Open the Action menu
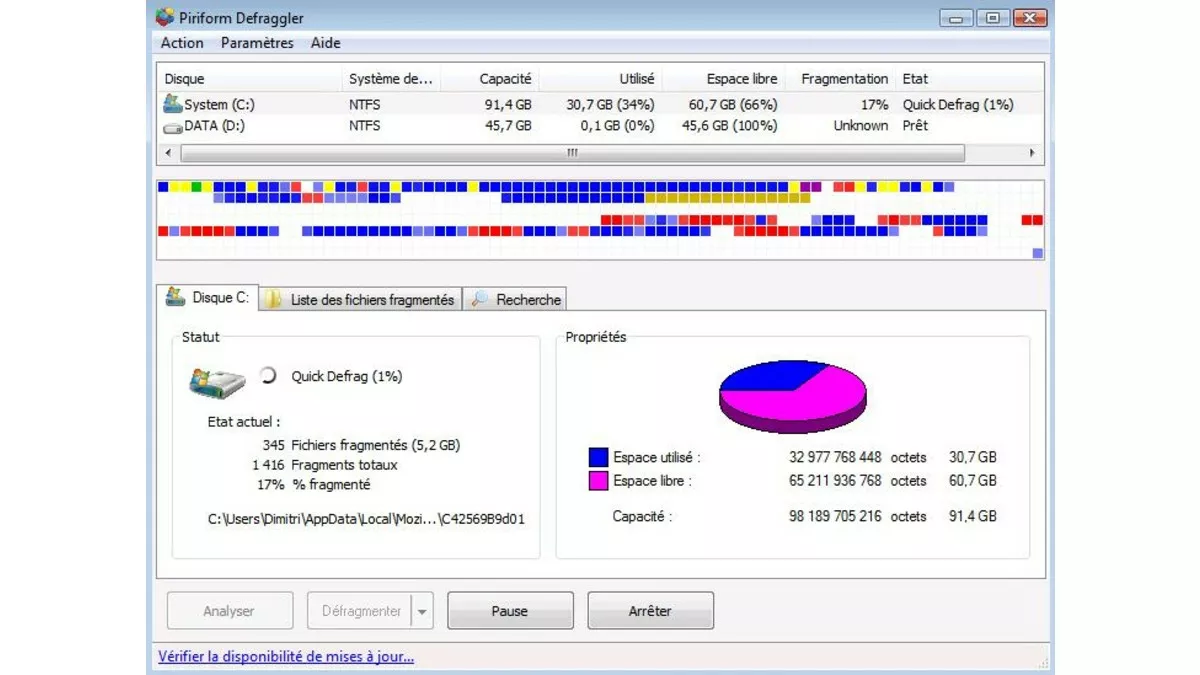This screenshot has height=675, width=1200. click(180, 43)
